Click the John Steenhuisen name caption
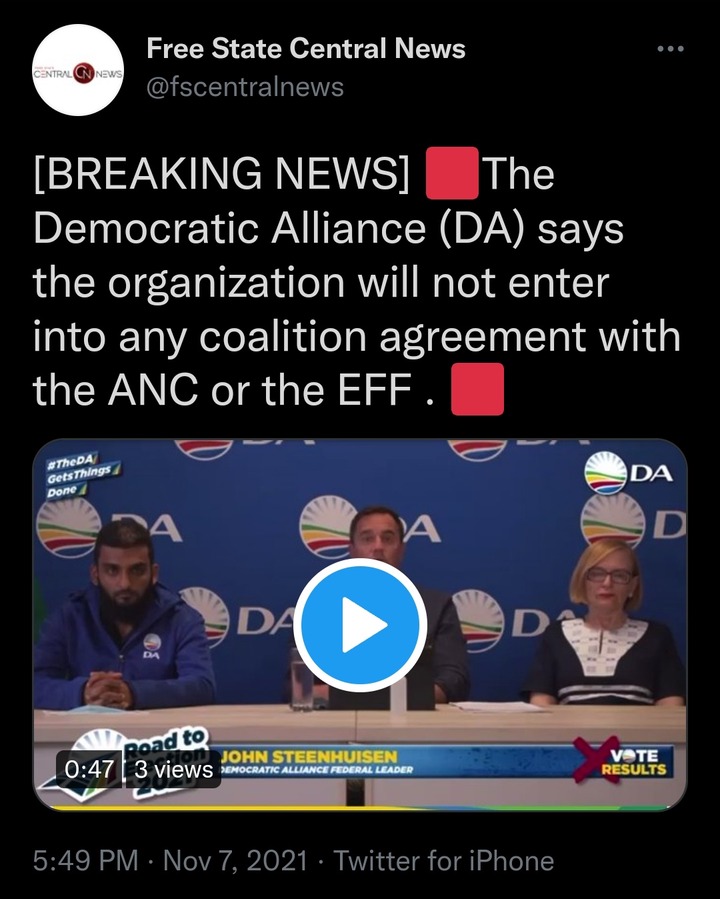 pos(309,756)
